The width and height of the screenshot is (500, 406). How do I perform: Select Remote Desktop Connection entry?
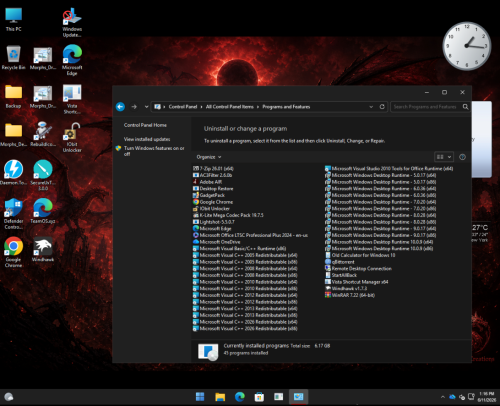point(358,268)
